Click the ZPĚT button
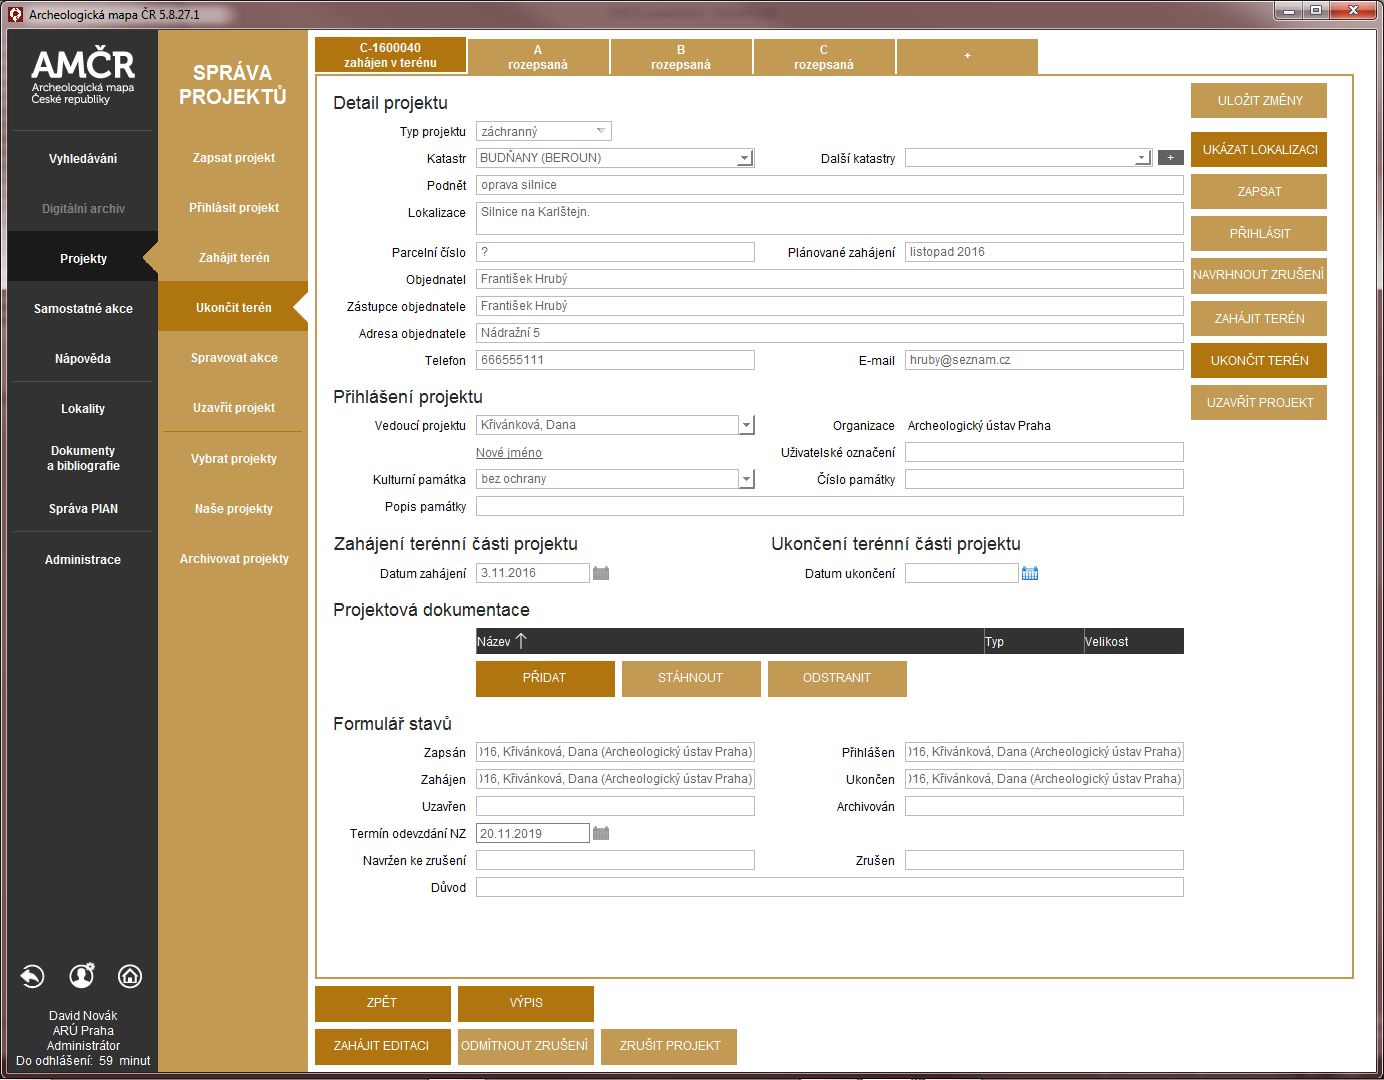Viewport: 1384px width, 1080px height. (383, 1003)
